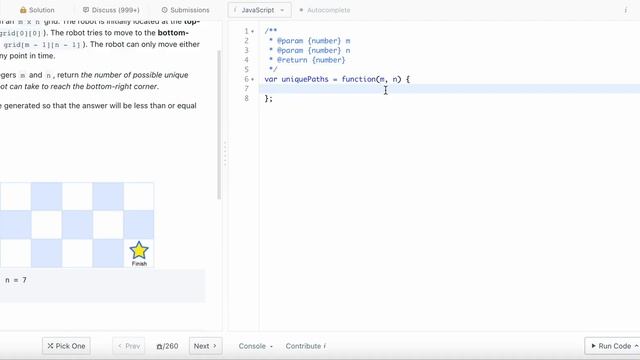The height and width of the screenshot is (360, 640).
Task: Collapse the function fold arrow on line 6
Action: [x=253, y=79]
